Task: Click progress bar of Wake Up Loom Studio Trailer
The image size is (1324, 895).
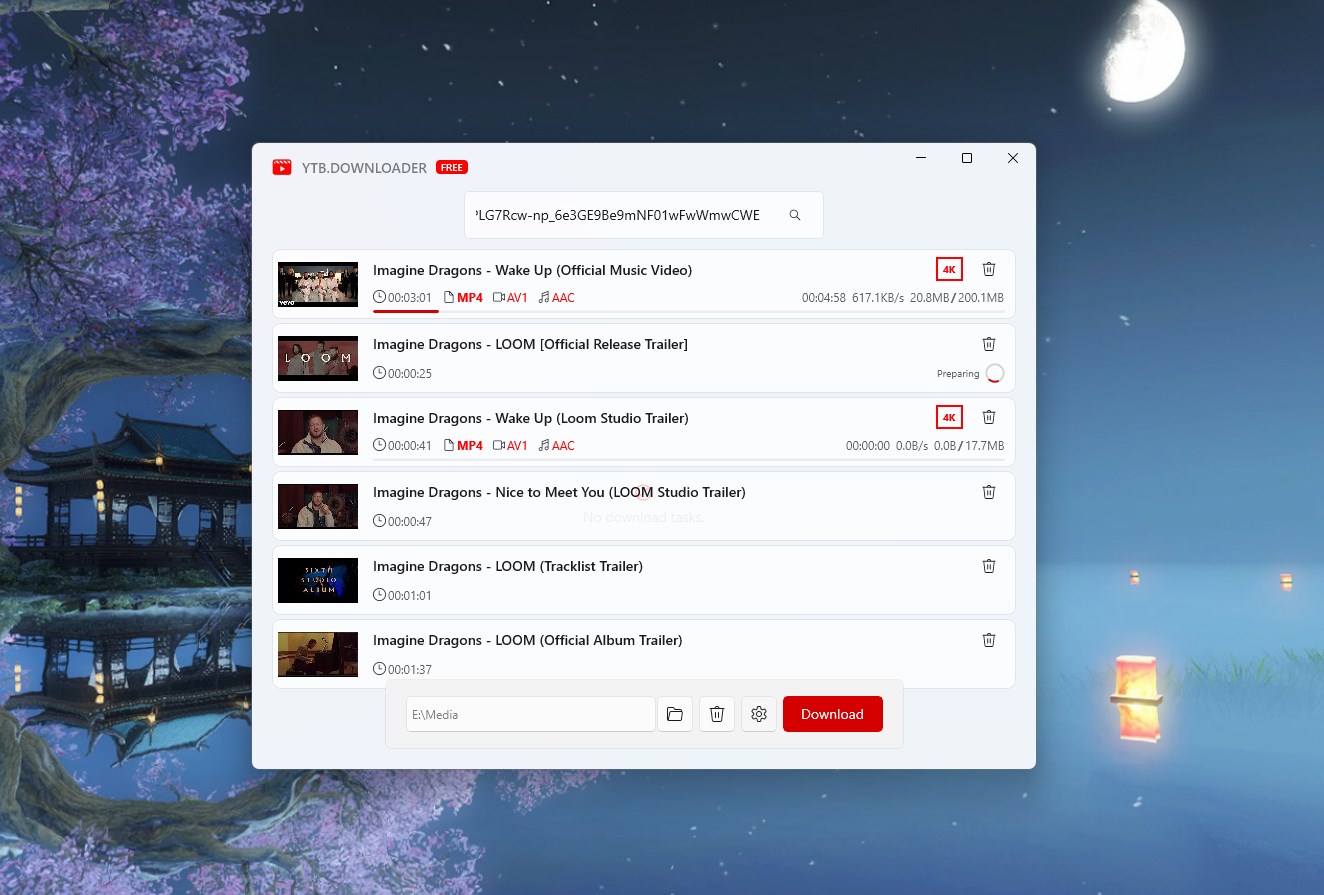Action: 689,459
